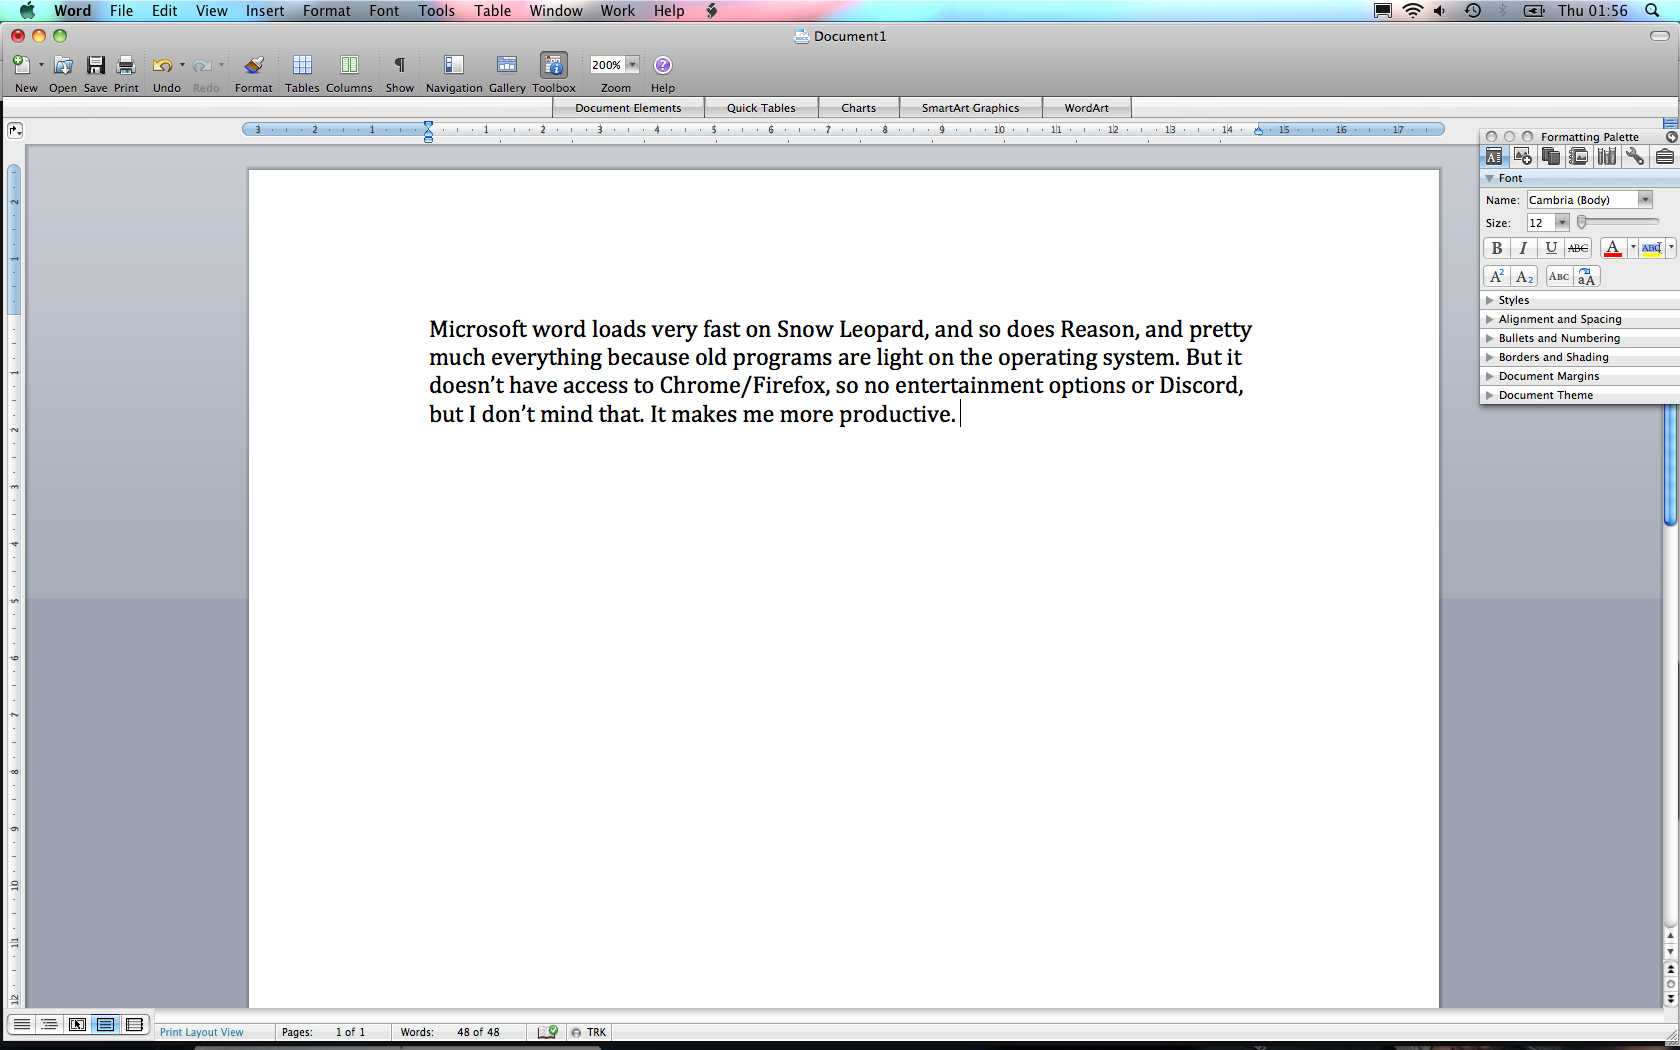This screenshot has height=1050, width=1680.
Task: Create a new document with the New icon
Action: tap(21, 65)
